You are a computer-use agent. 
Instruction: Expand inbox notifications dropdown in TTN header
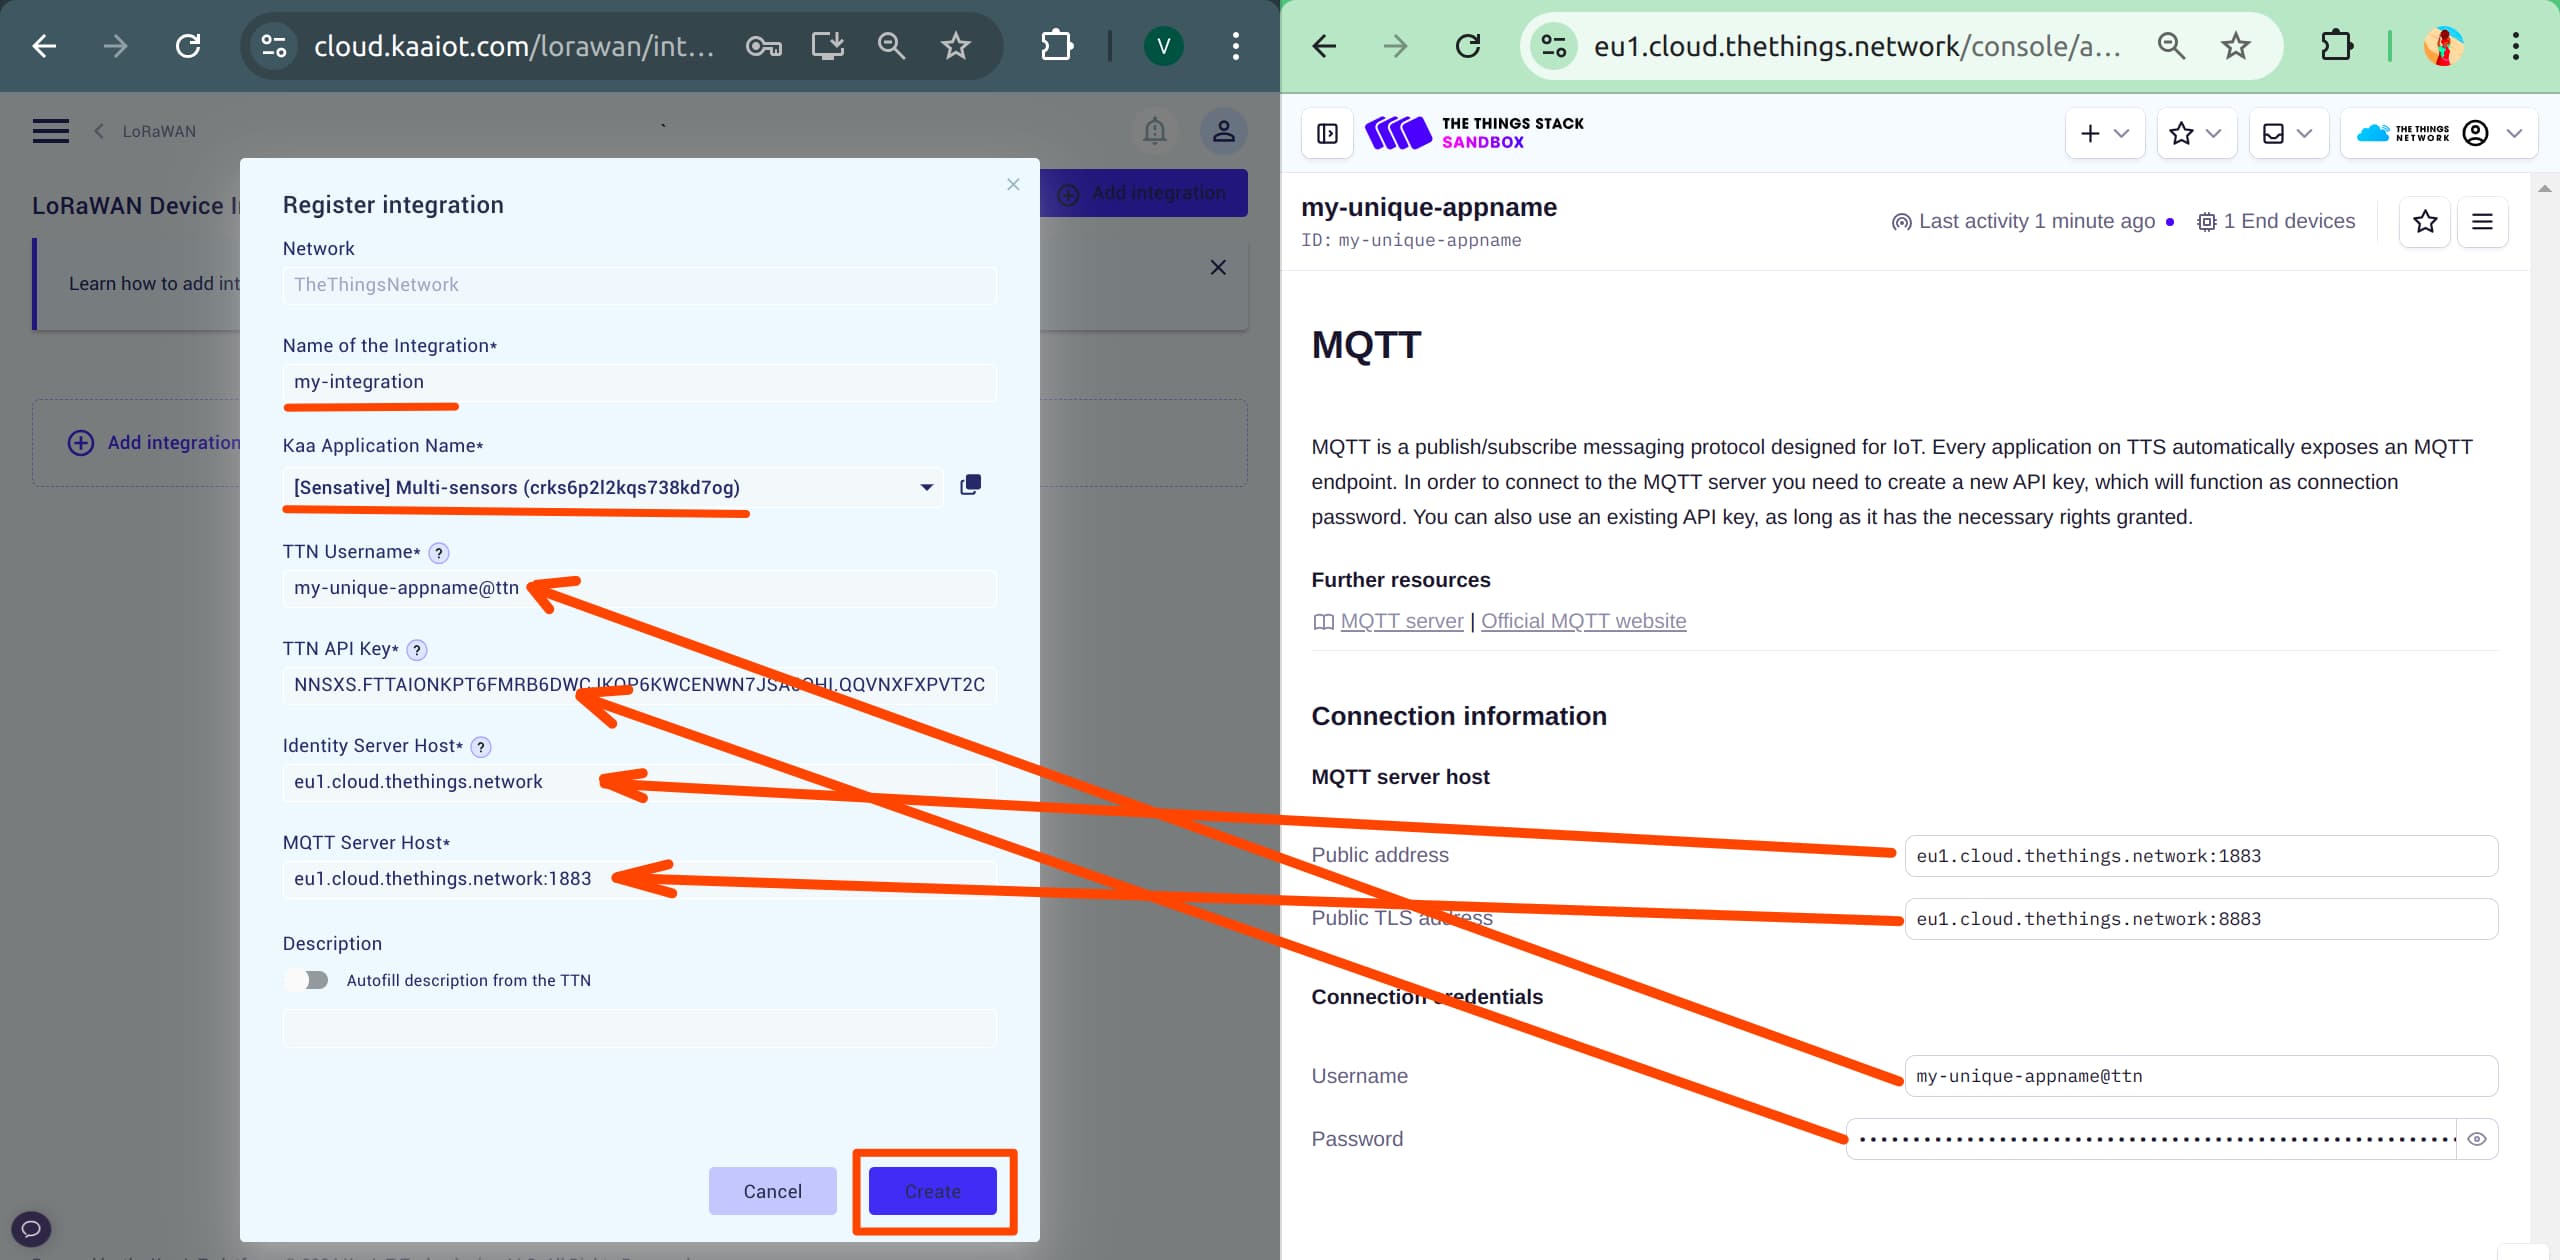tap(2288, 133)
